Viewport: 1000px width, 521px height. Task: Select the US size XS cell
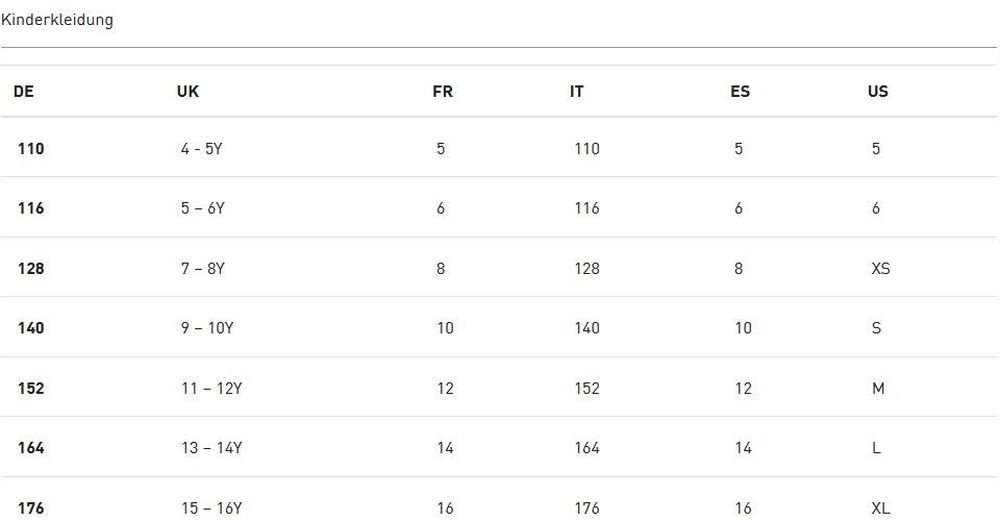coord(881,268)
